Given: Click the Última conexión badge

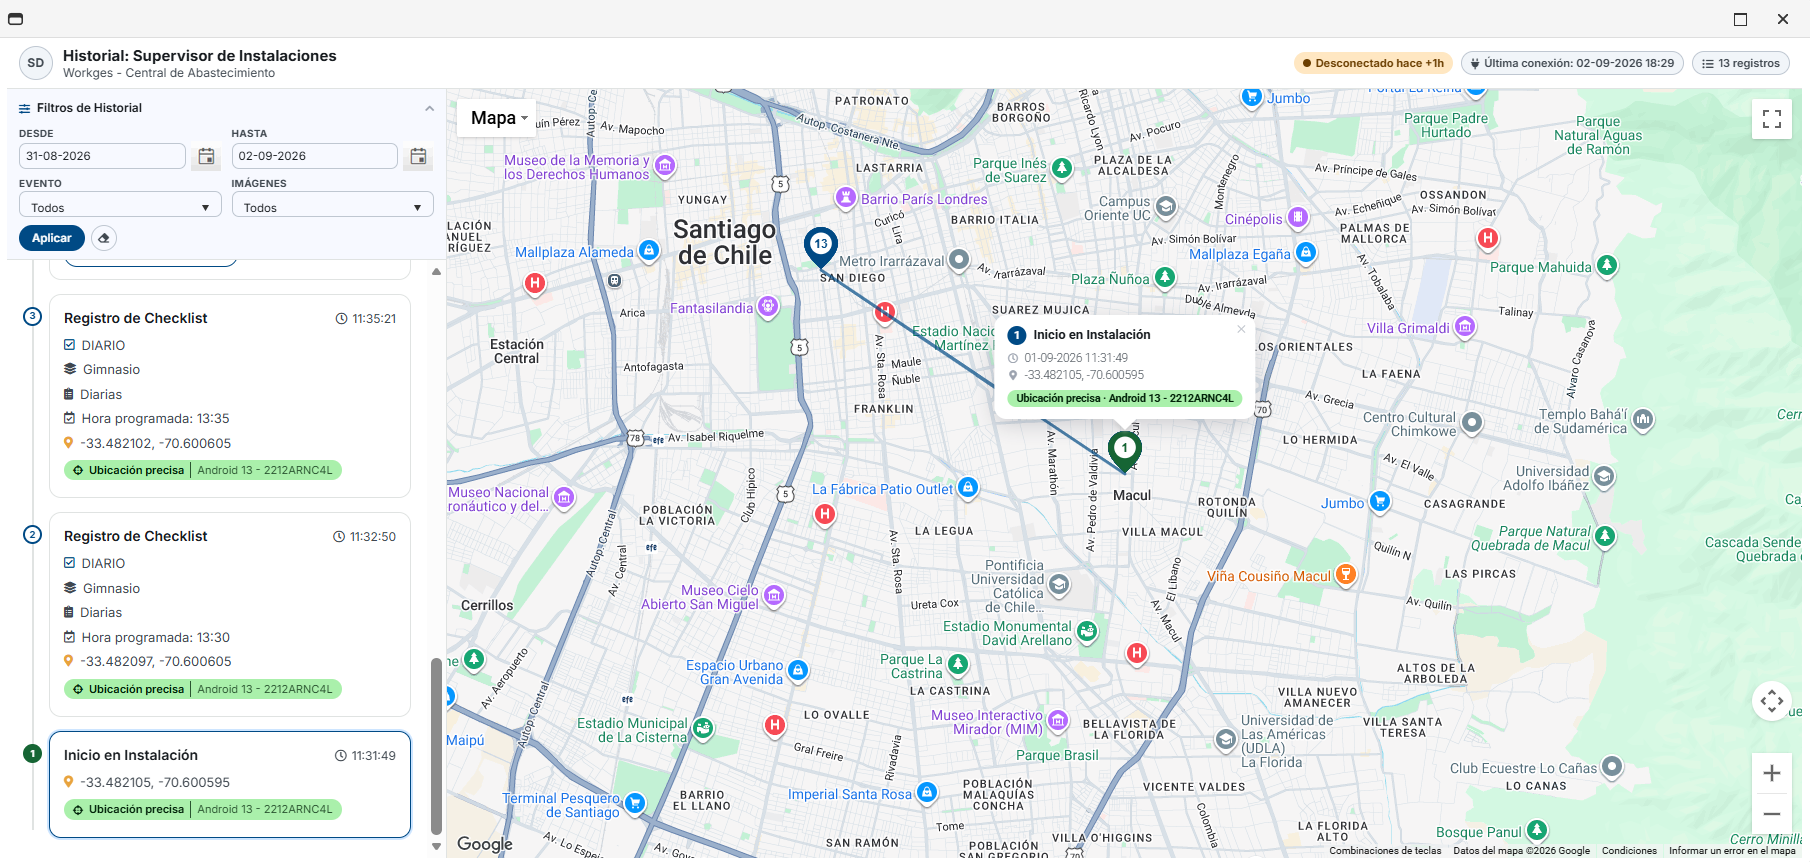Looking at the screenshot, I should point(1572,63).
